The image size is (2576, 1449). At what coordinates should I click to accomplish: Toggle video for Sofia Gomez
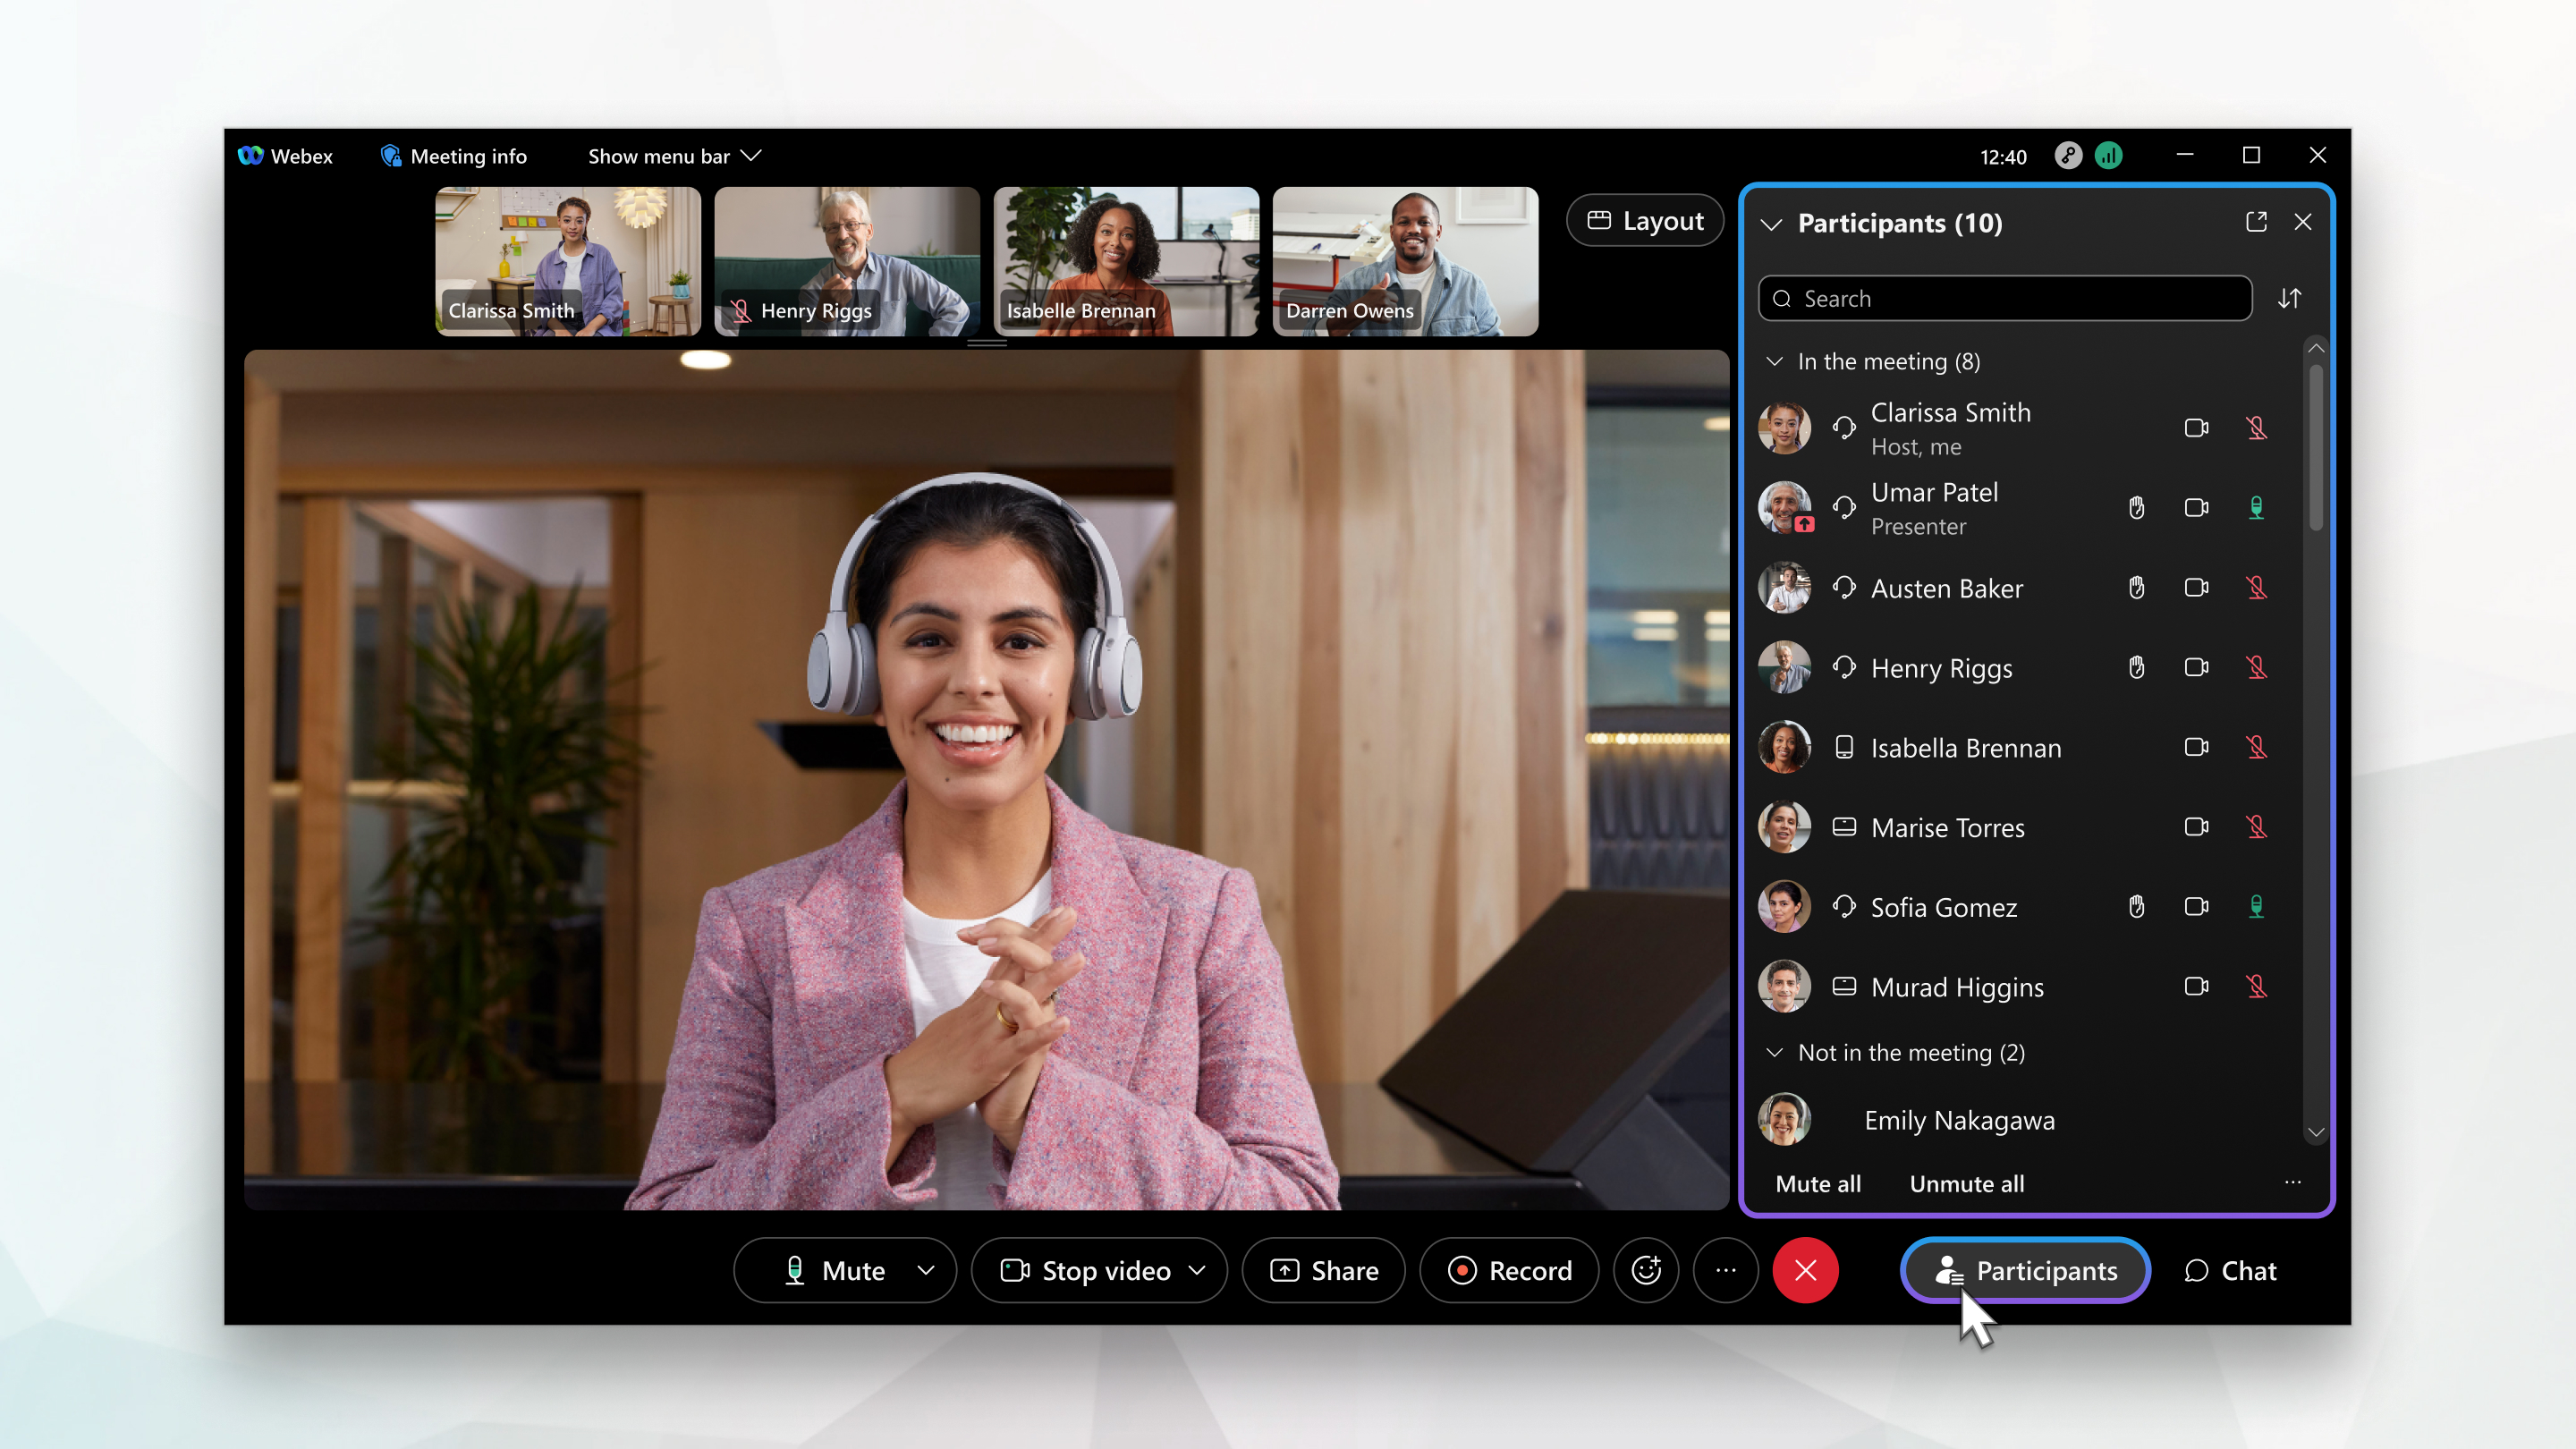coord(2199,906)
